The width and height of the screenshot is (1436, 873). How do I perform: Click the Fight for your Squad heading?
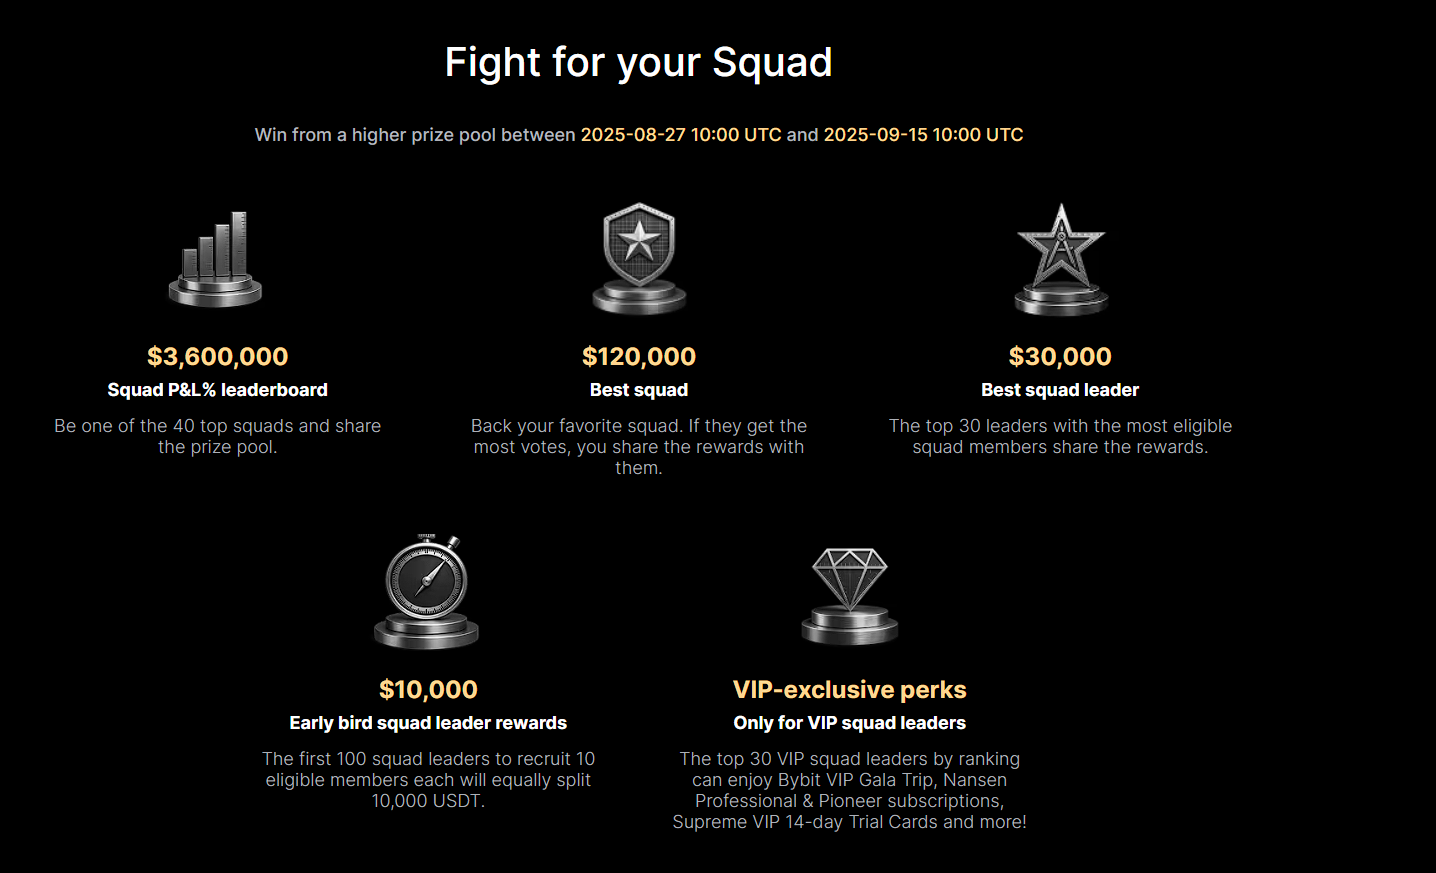pyautogui.click(x=639, y=62)
